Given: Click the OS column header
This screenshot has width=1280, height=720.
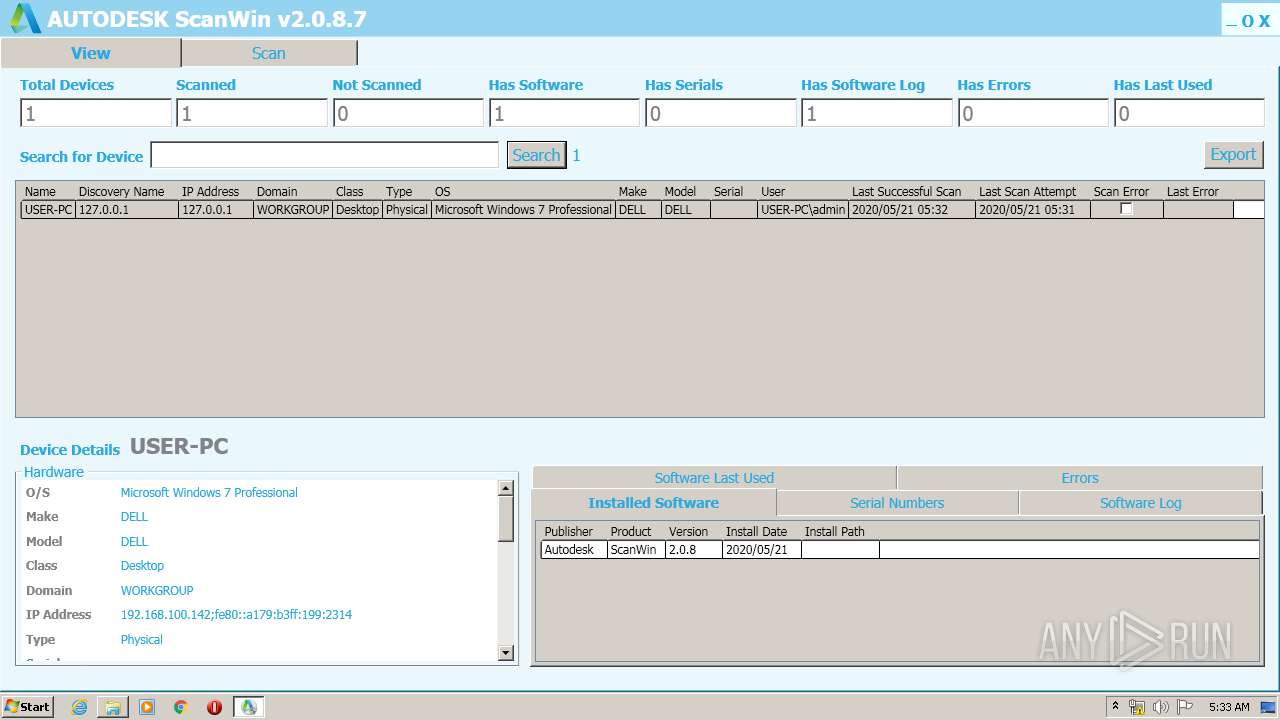Looking at the screenshot, I should [442, 192].
